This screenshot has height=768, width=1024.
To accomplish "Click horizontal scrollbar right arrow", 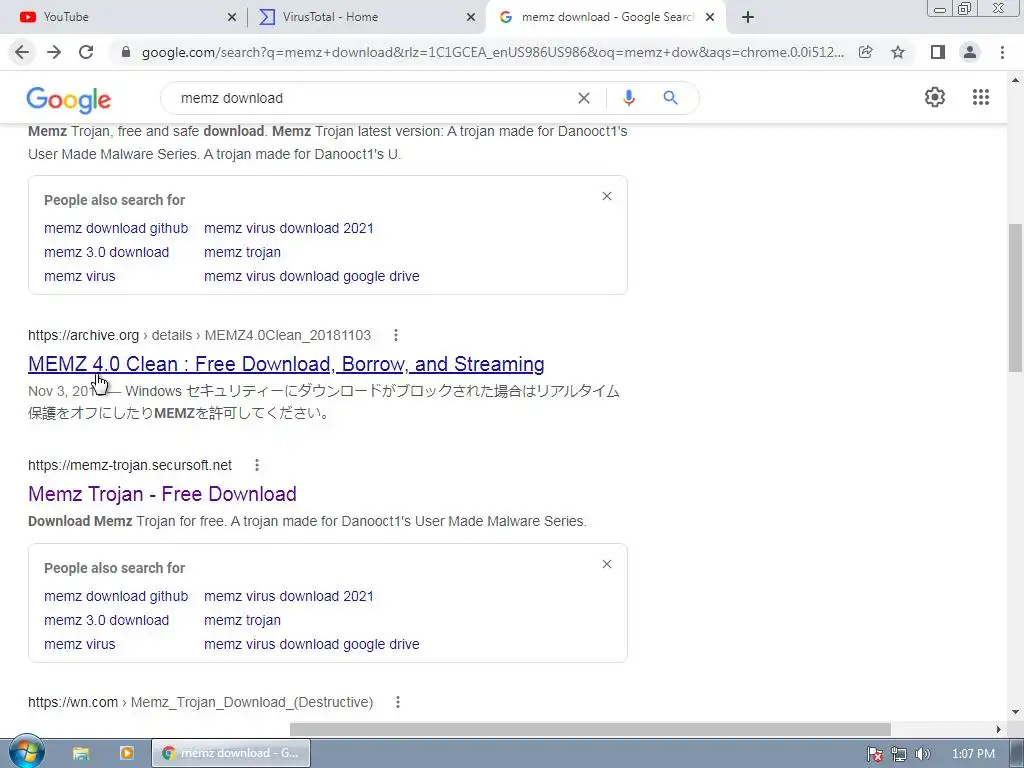I will (x=999, y=729).
